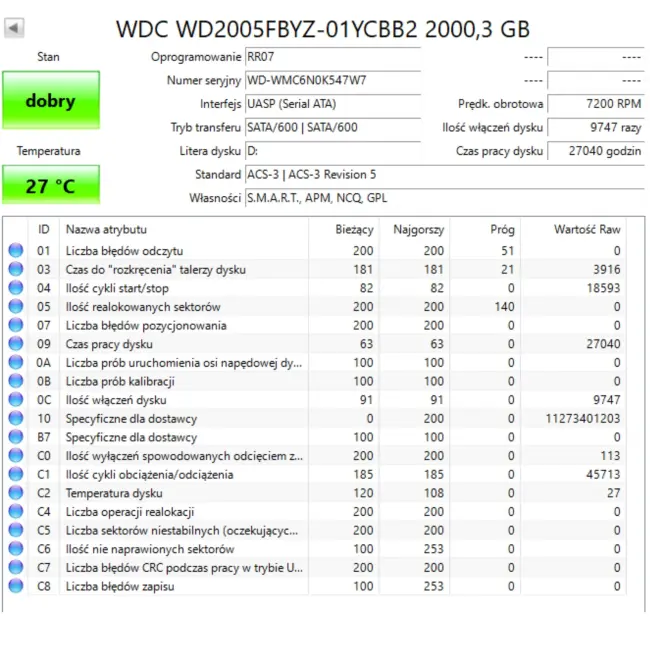Click the status orb for attribute 05
Screen dimensions: 650x650
pos(16,306)
